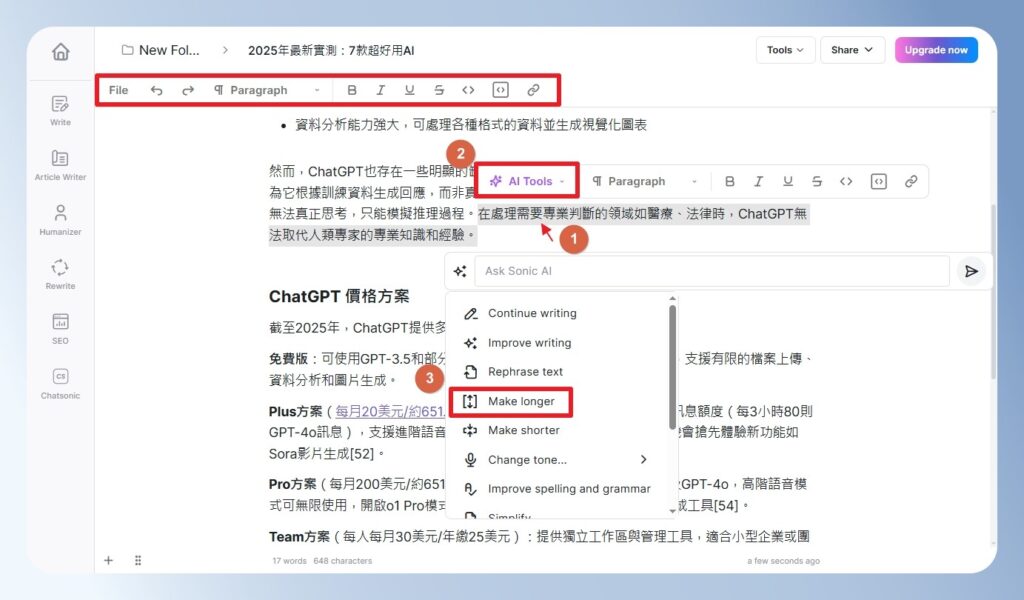Viewport: 1024px width, 600px height.
Task: Open the Tools dropdown
Action: 785,50
